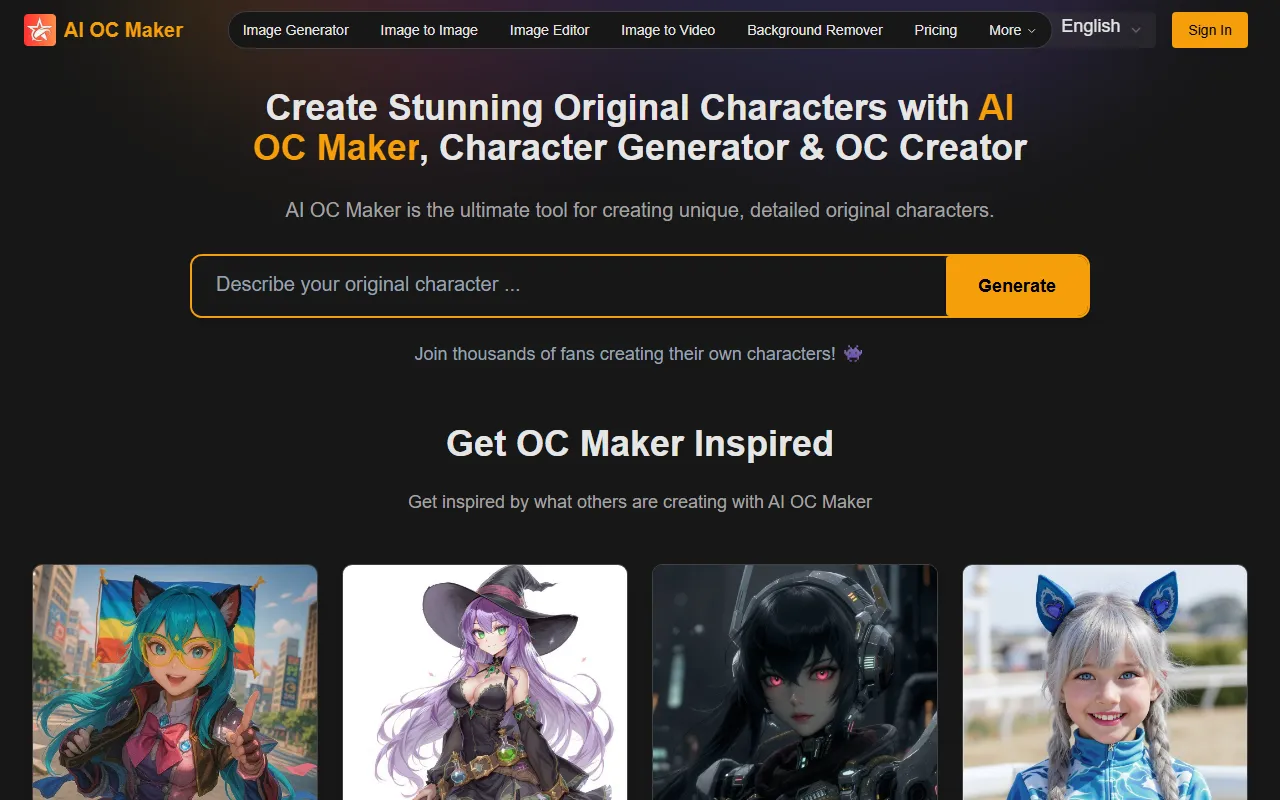Screen dimensions: 1280x800
Task: Open the Image Generator menu item
Action: tap(296, 30)
